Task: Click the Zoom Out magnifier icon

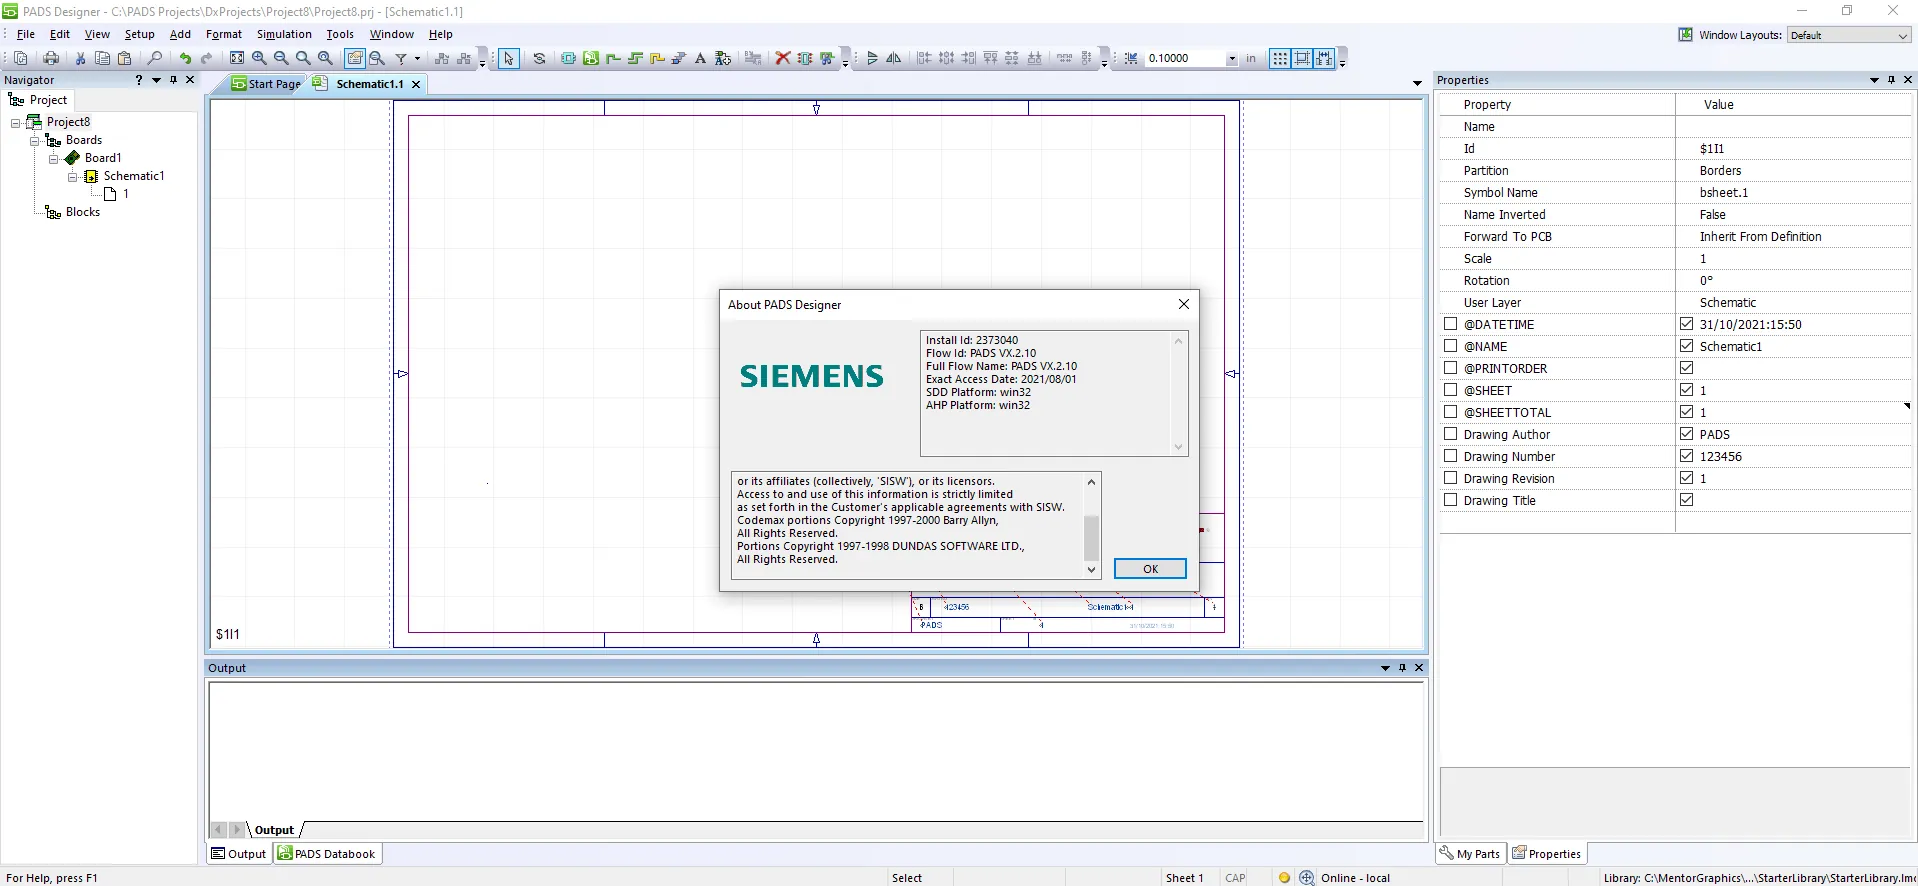Action: point(281,58)
